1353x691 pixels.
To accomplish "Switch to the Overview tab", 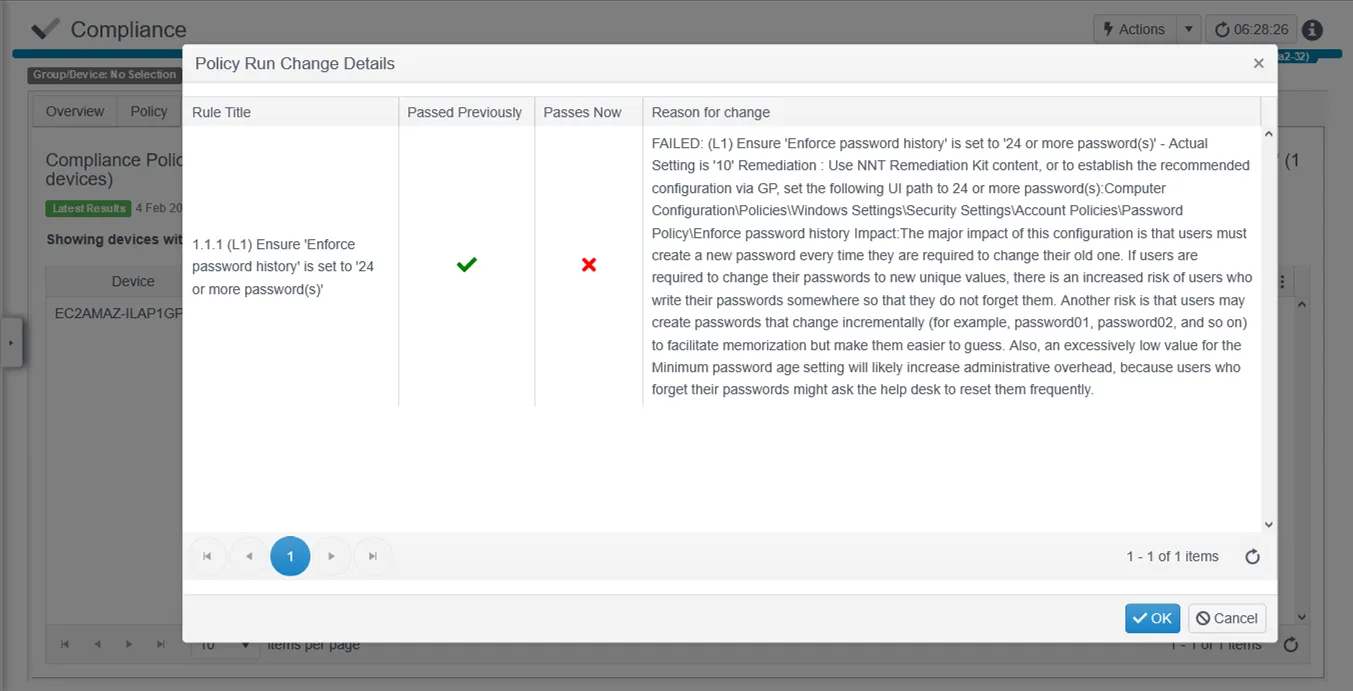I will click(x=75, y=111).
